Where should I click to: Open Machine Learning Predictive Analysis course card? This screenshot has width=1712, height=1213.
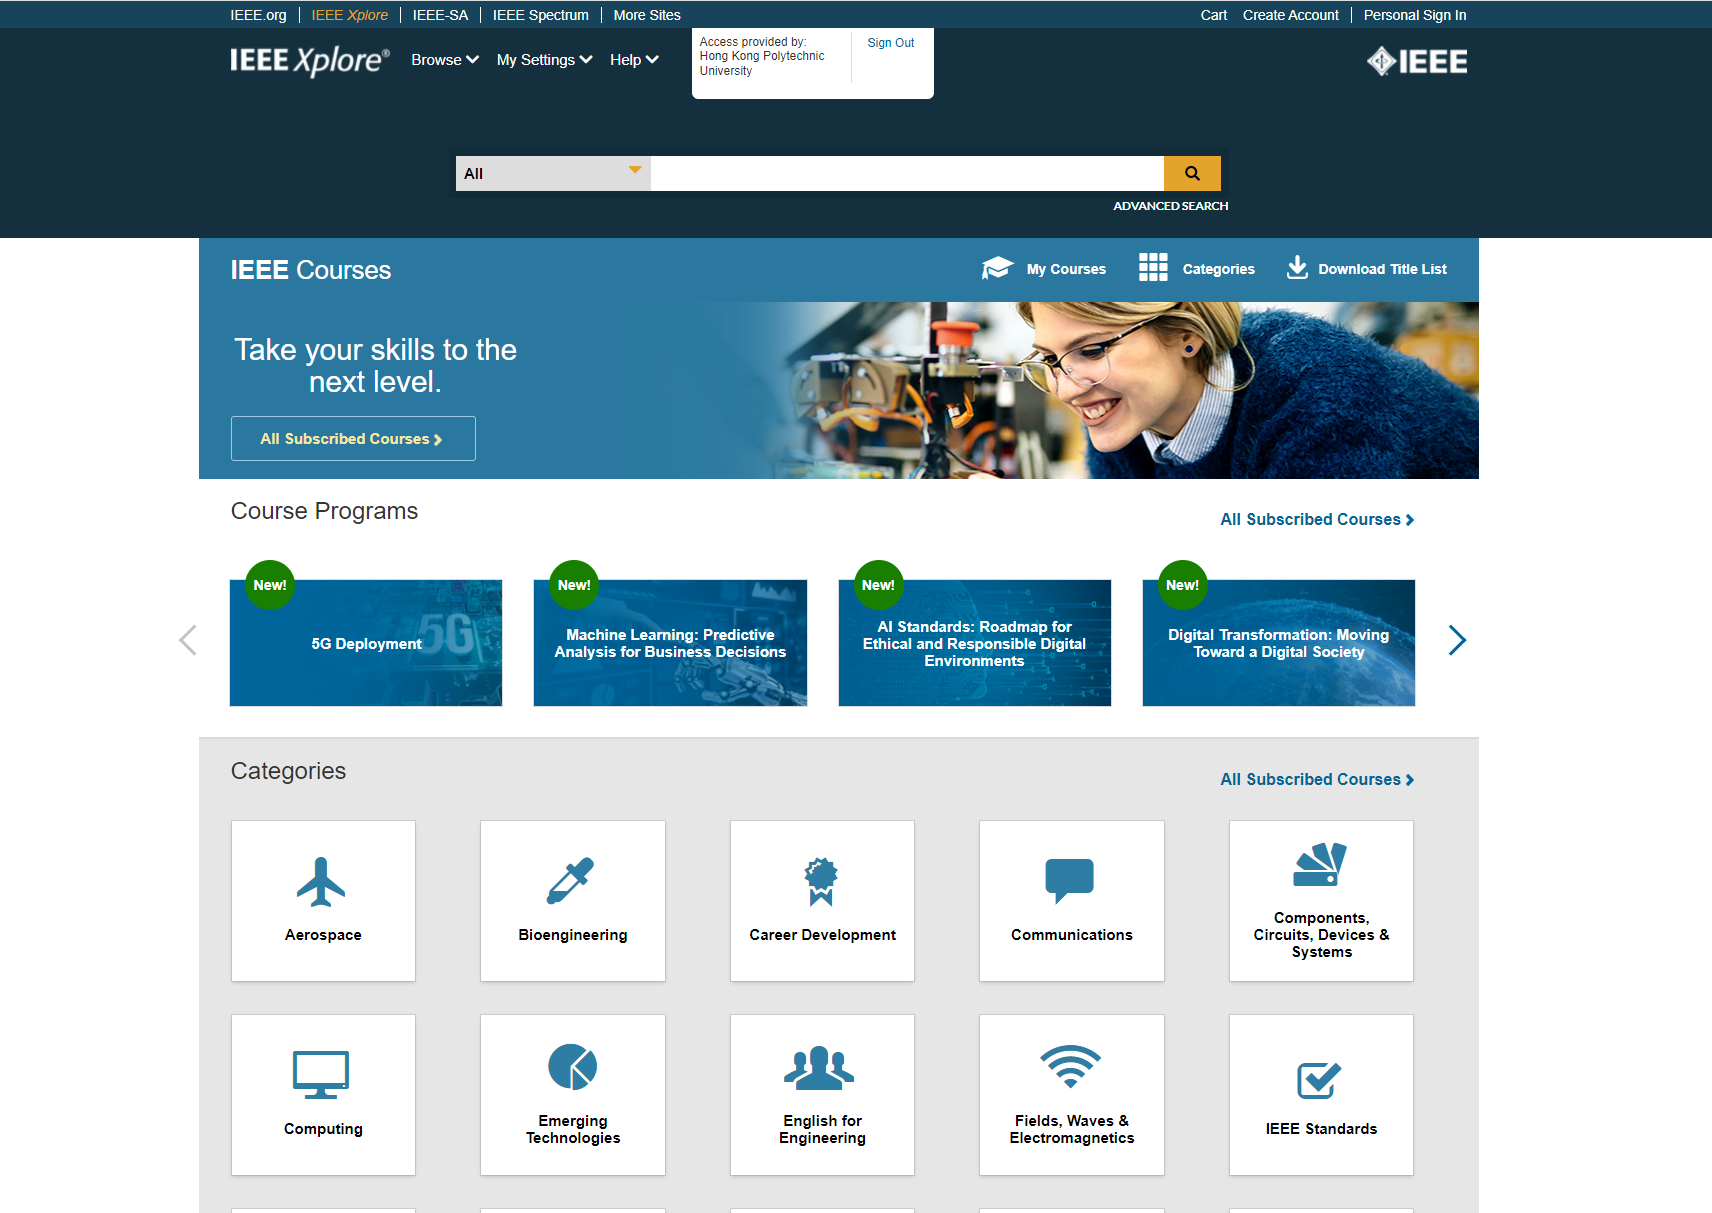point(670,643)
